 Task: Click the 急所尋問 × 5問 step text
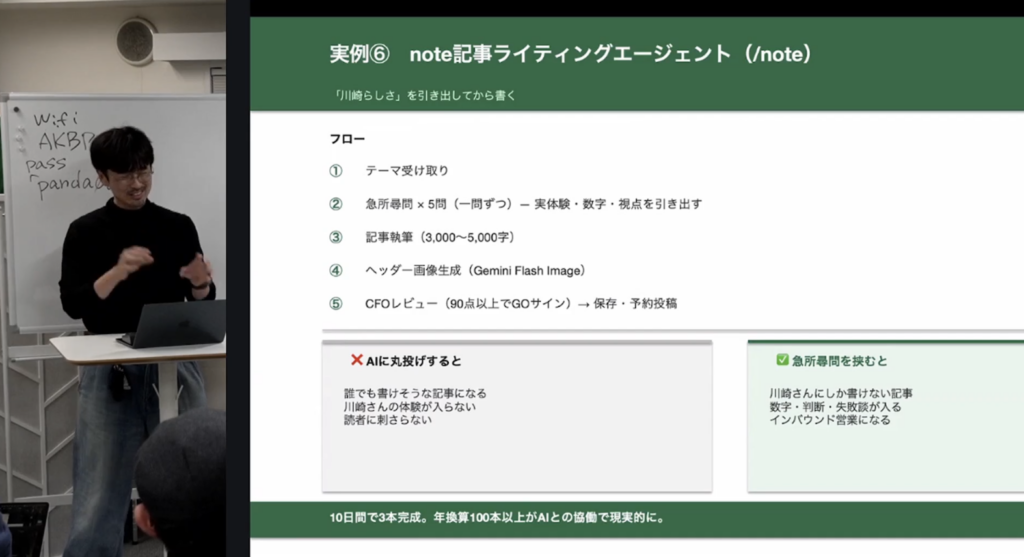tap(533, 204)
